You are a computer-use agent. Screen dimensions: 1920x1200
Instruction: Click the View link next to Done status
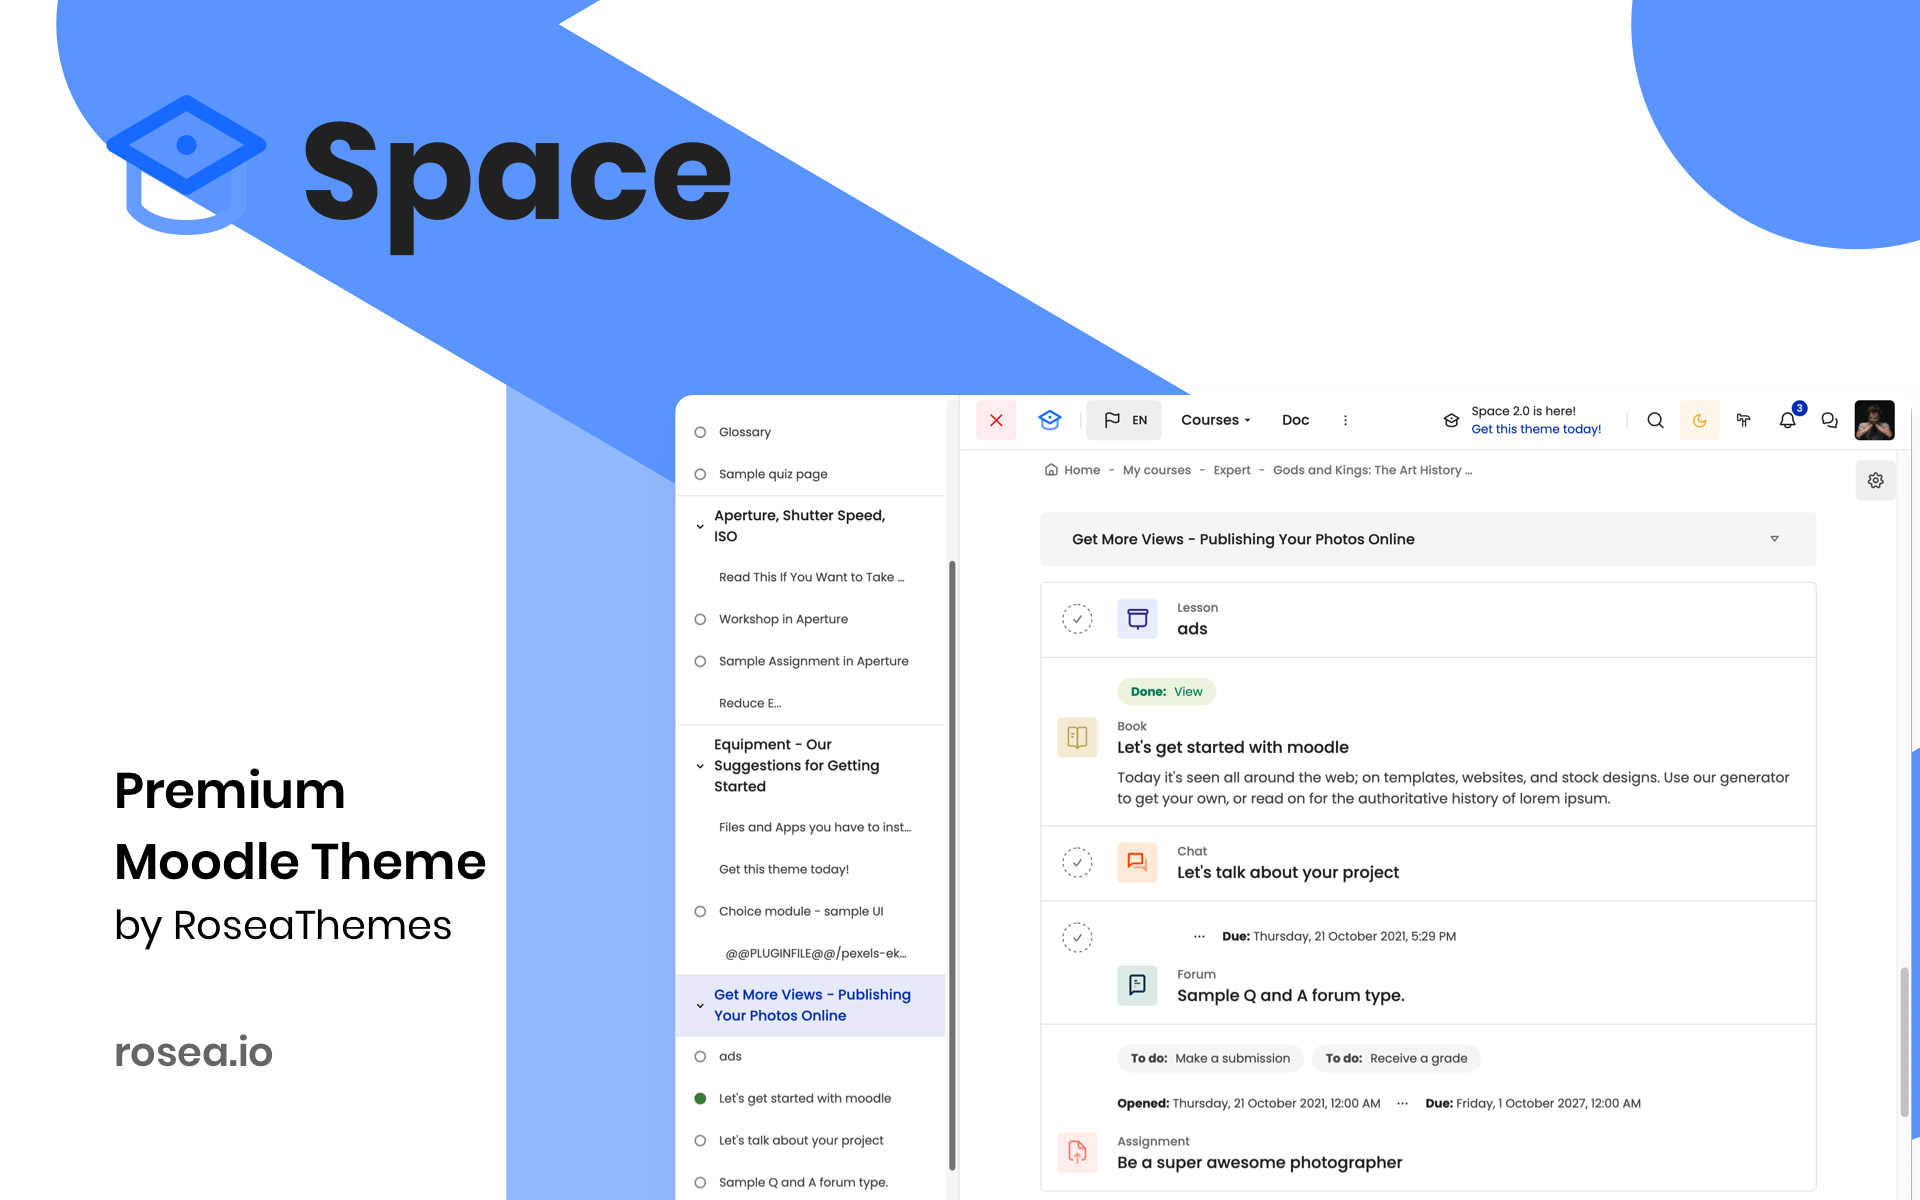coord(1186,691)
